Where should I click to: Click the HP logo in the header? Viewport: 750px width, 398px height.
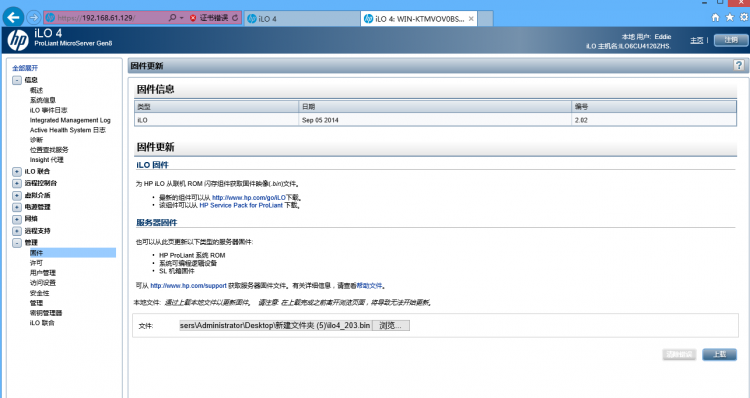click(x=18, y=40)
